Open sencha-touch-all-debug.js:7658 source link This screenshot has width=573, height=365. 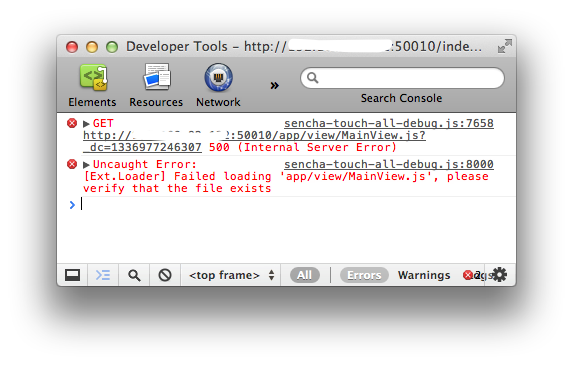(x=389, y=123)
